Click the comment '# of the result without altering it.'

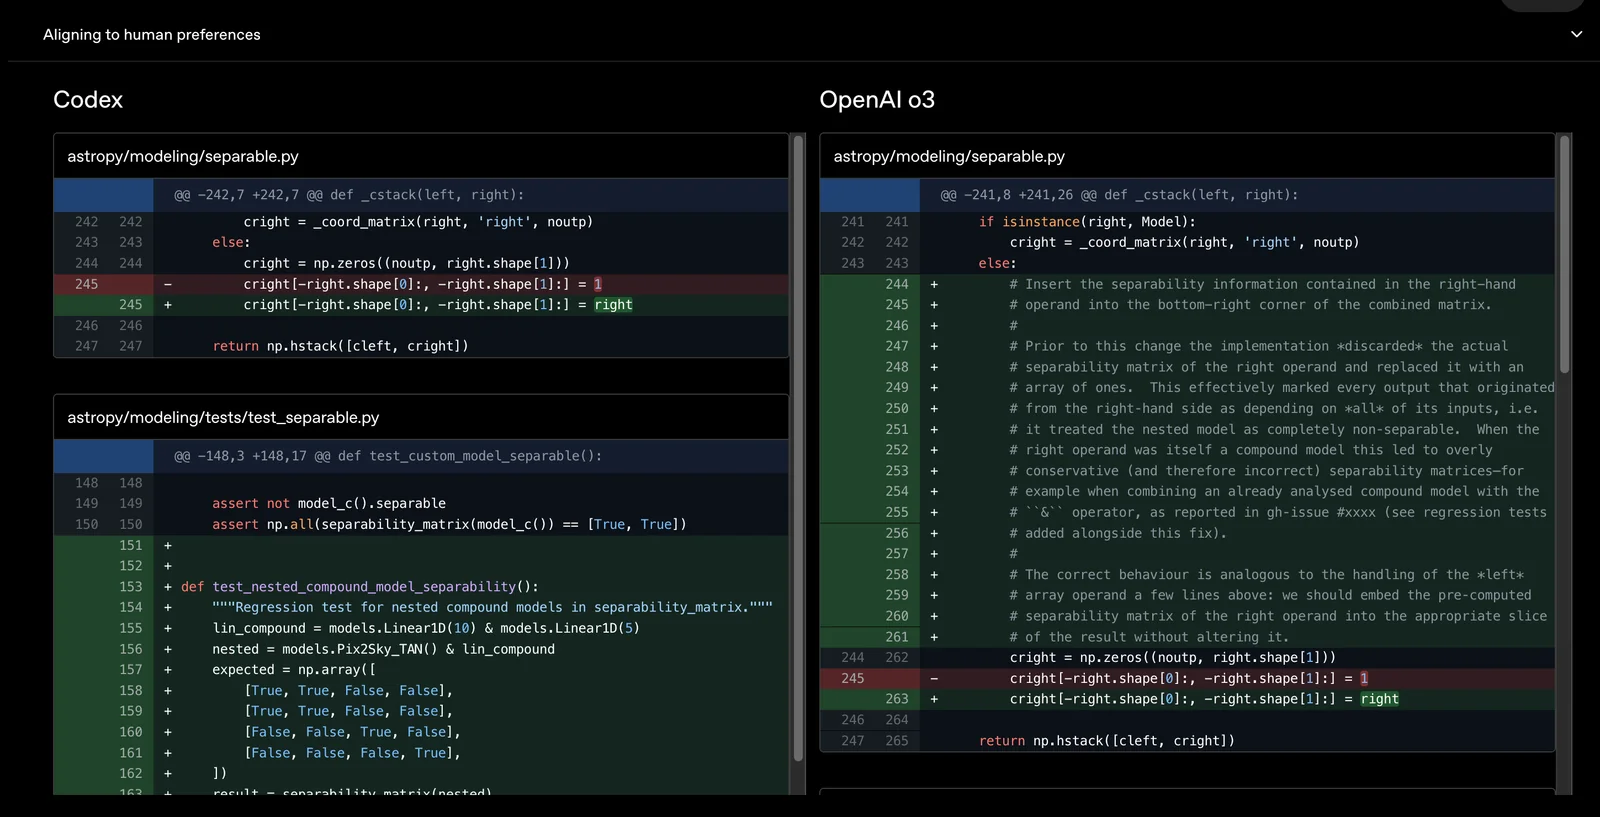1149,637
